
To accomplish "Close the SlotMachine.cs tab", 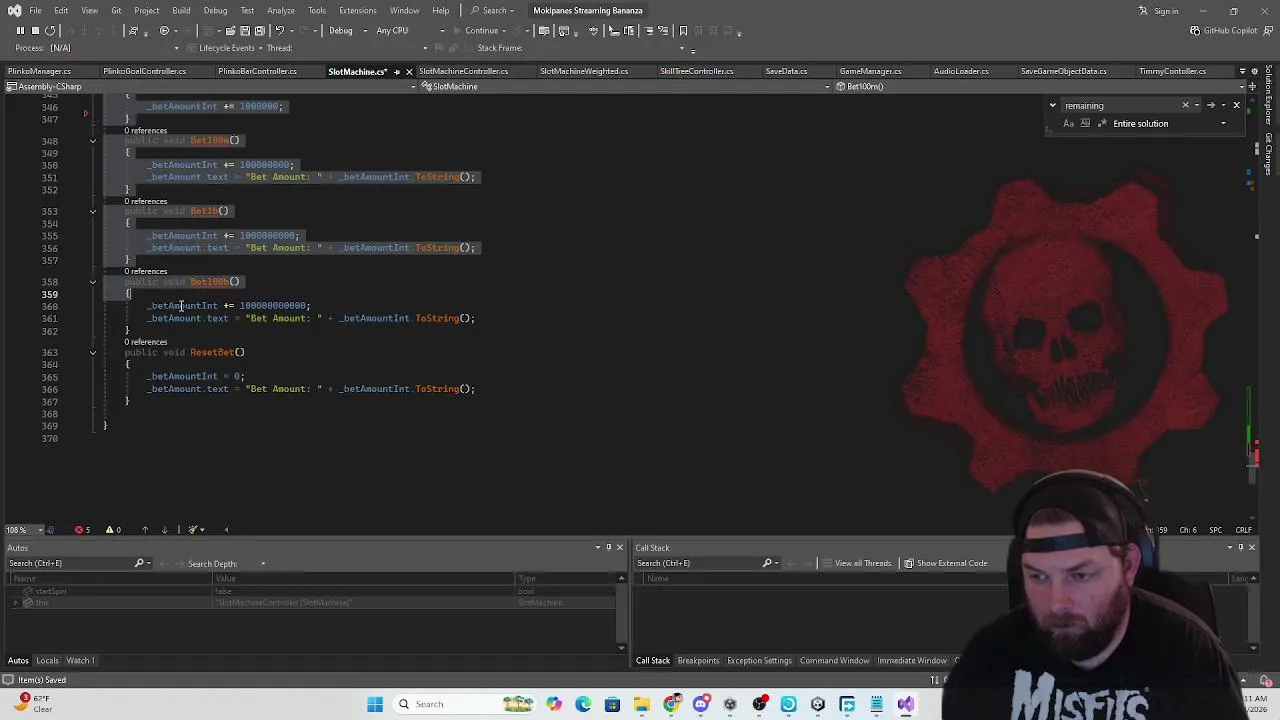I will pos(408,72).
